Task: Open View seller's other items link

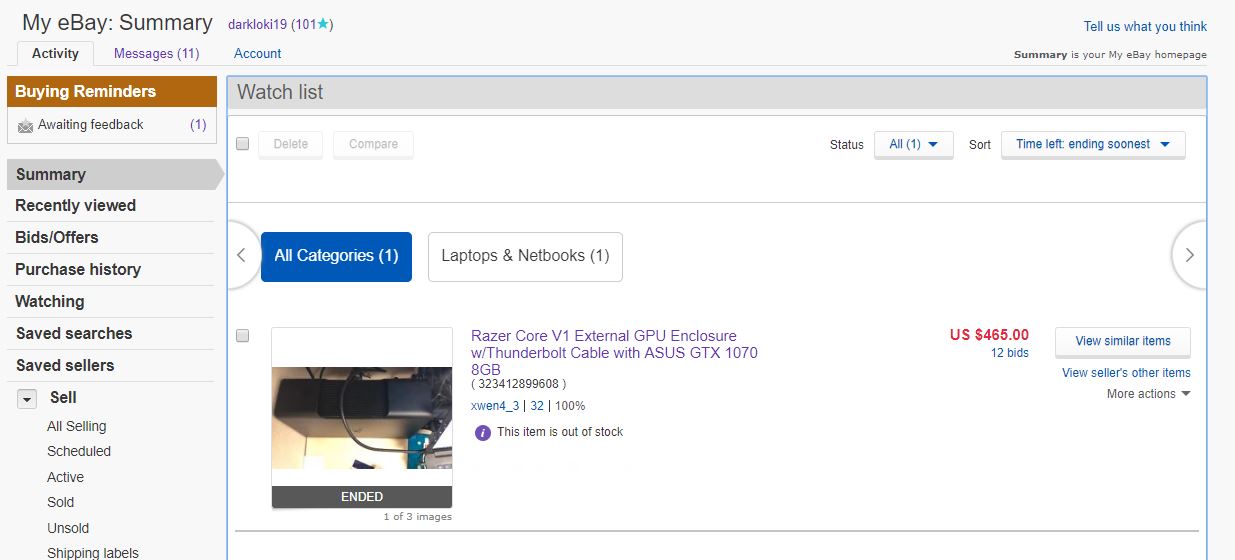Action: pos(1126,373)
